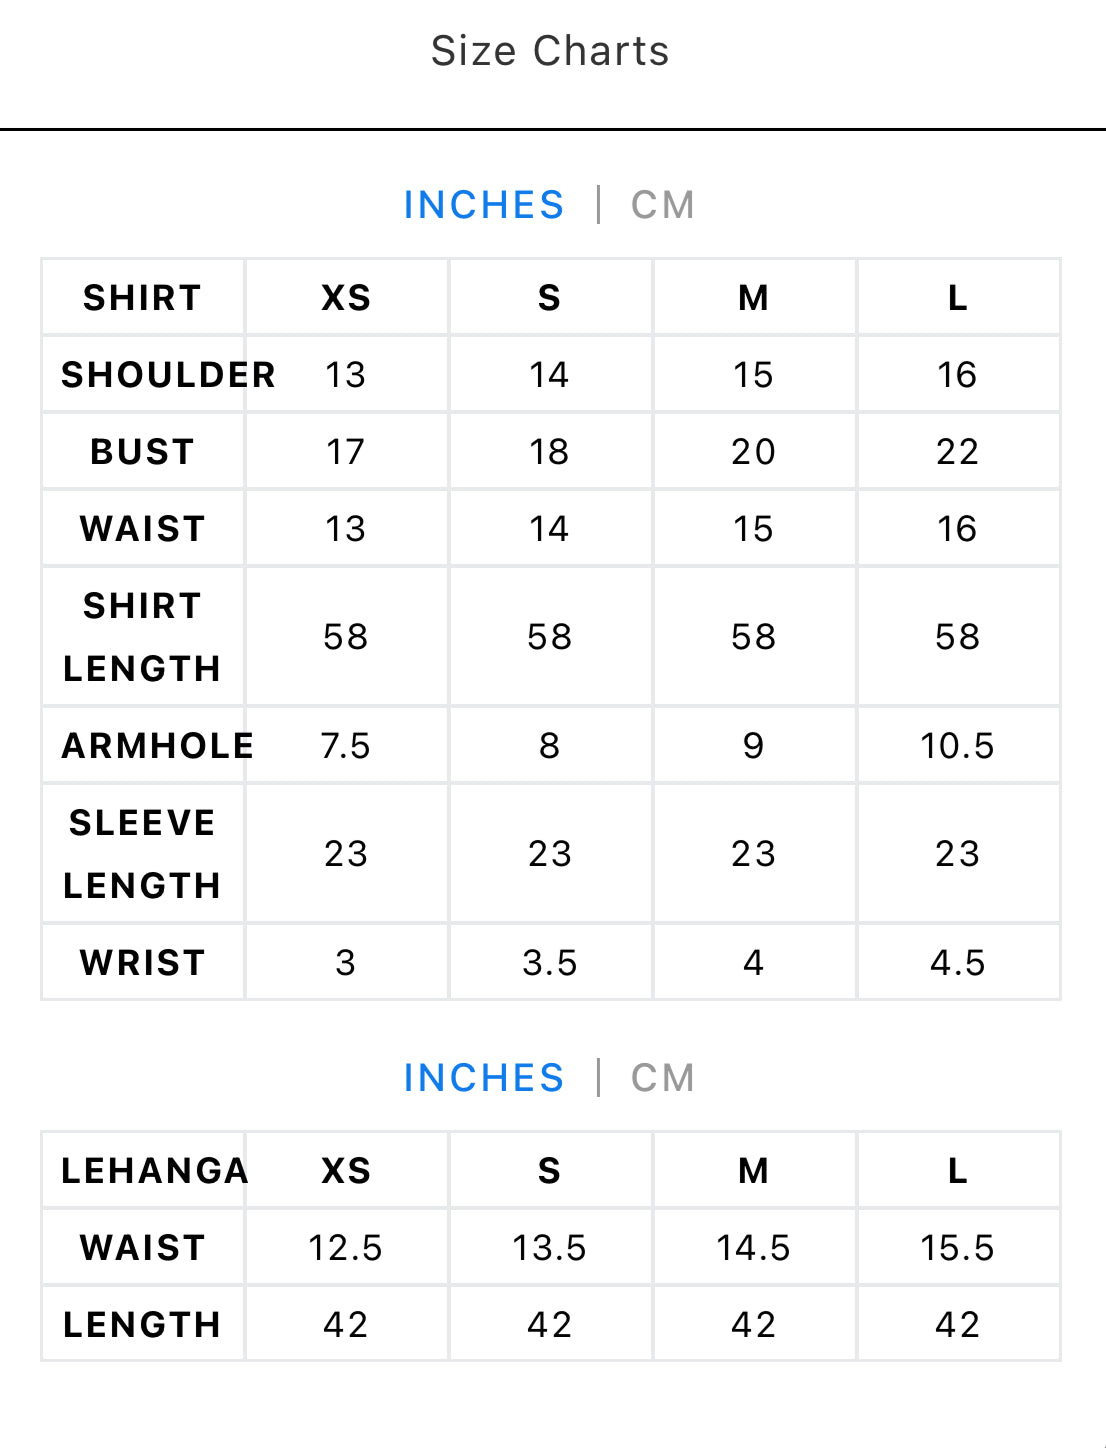Image resolution: width=1106 pixels, height=1448 pixels.
Task: Click the L column header in shirt table
Action: coord(958,297)
